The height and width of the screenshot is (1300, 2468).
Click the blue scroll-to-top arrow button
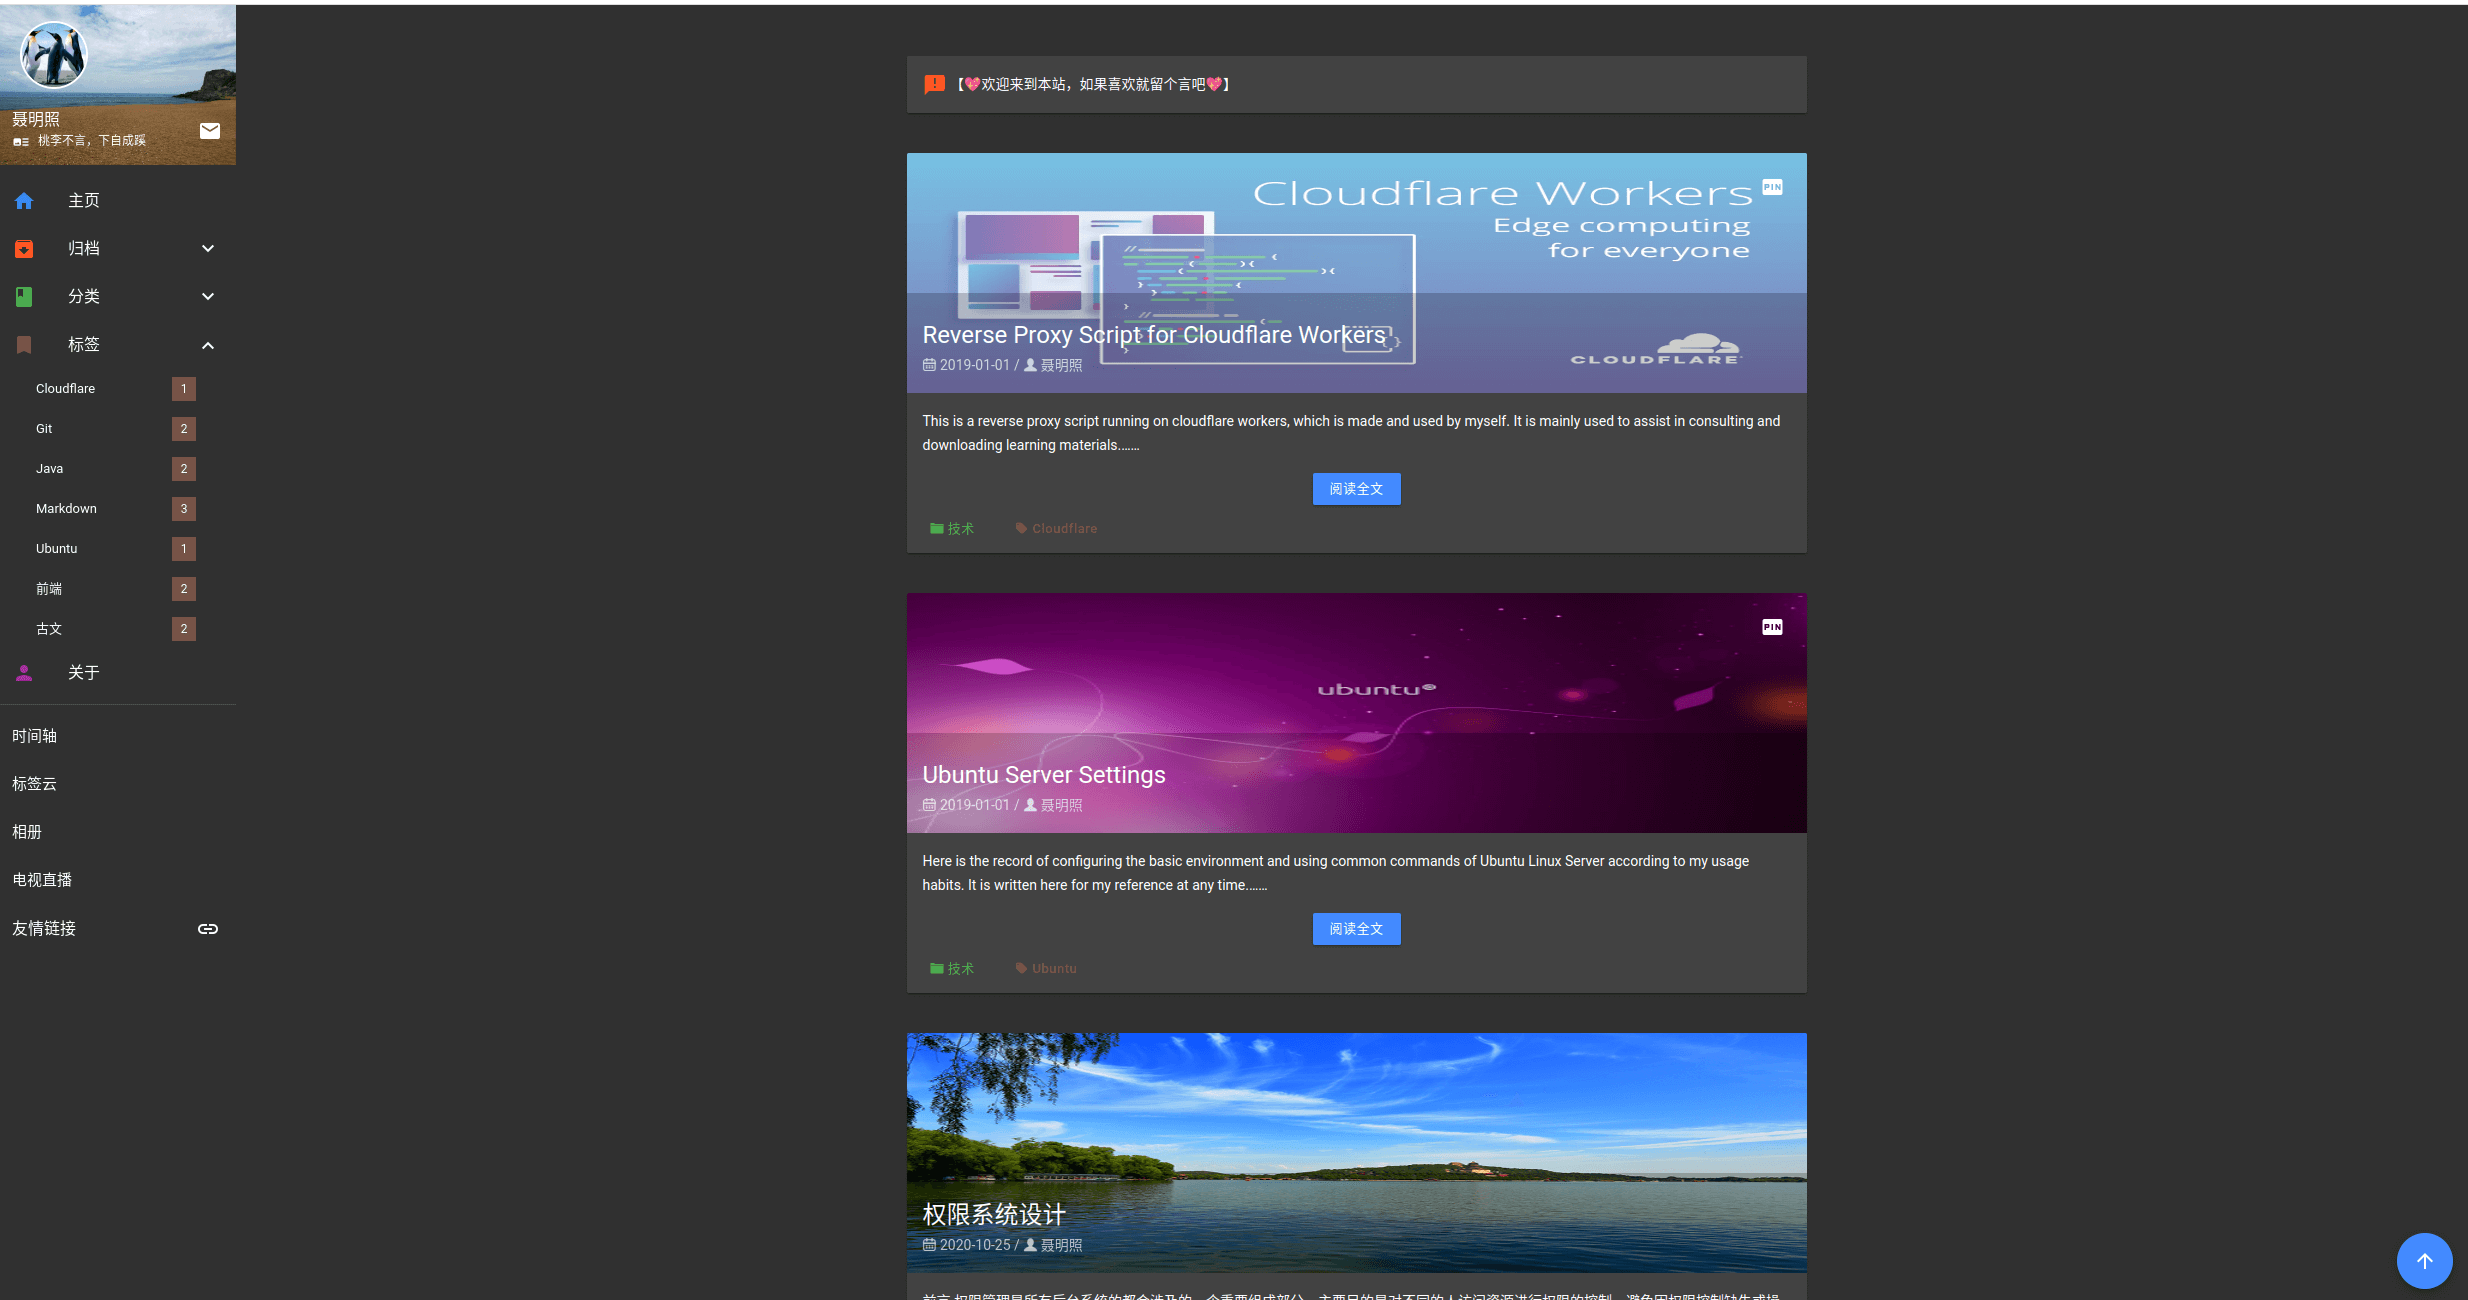click(x=2424, y=1261)
